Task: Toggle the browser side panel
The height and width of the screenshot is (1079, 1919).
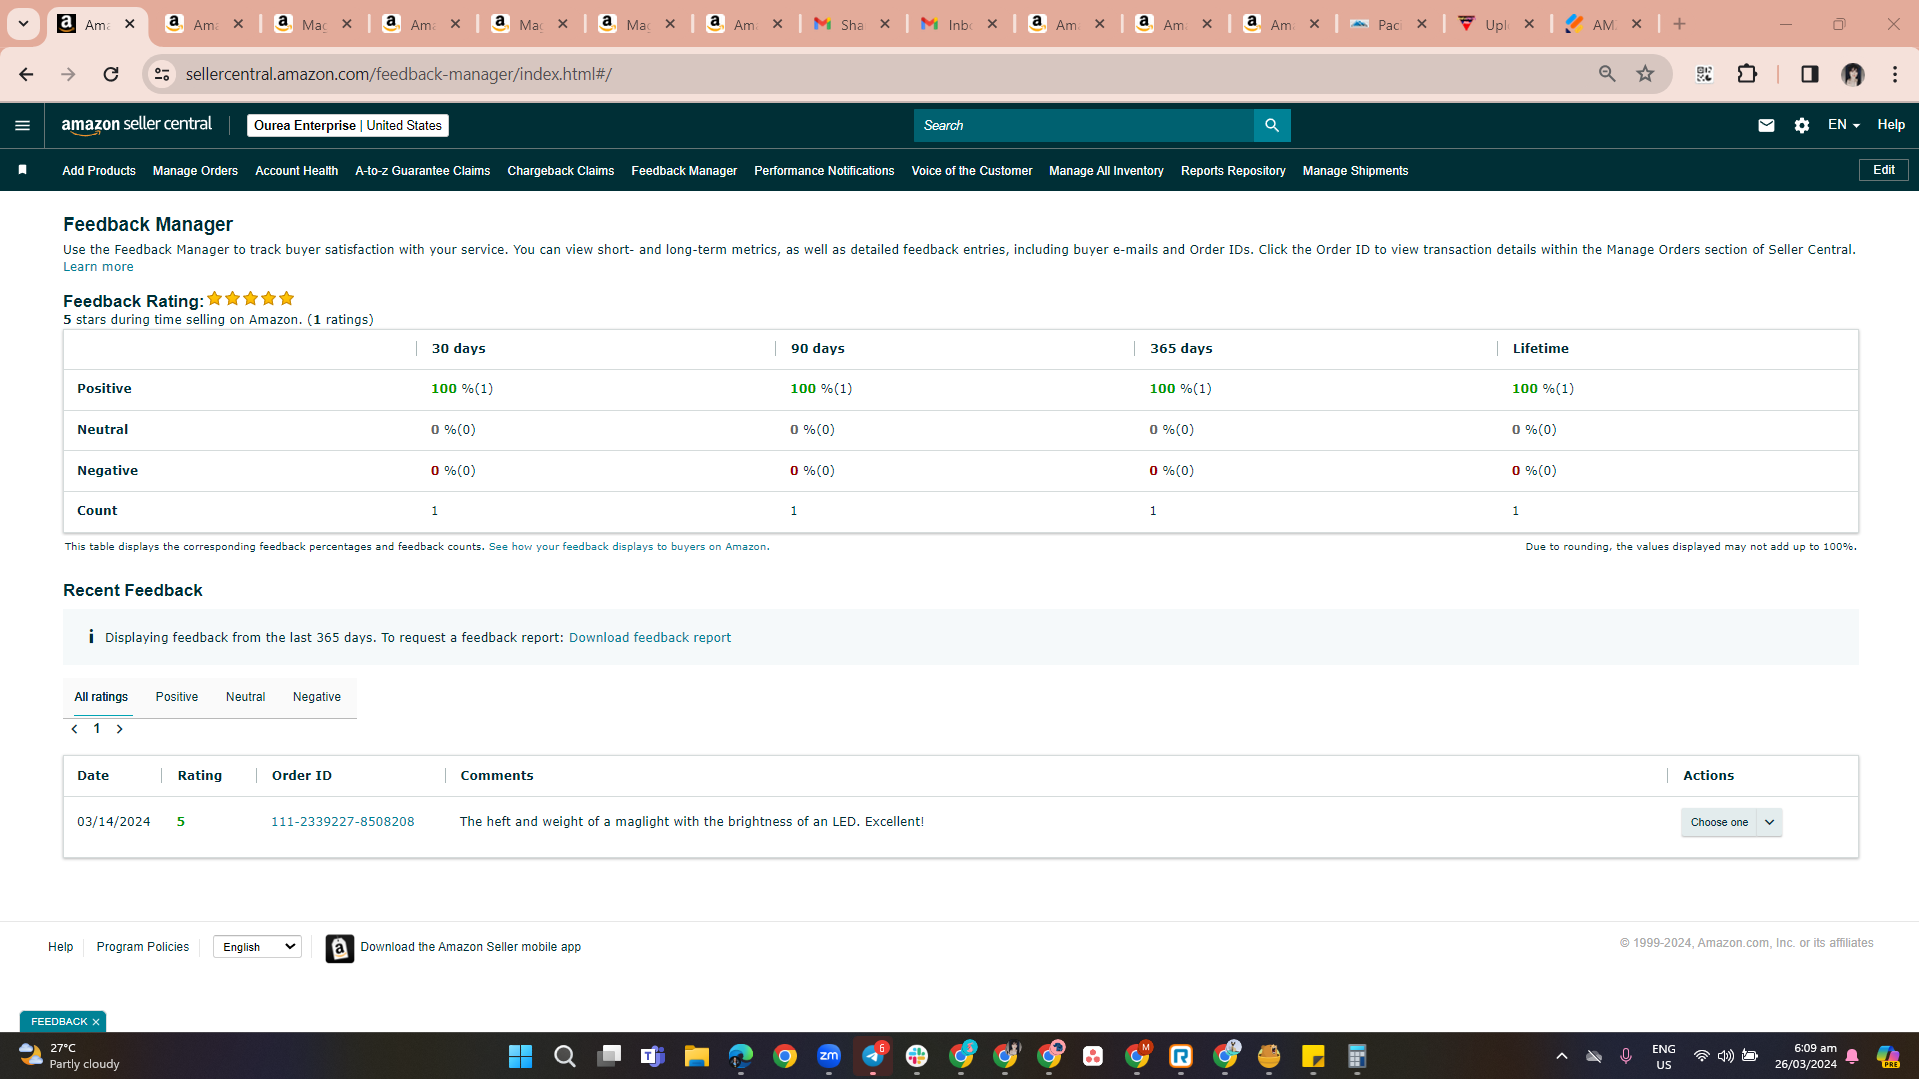Action: [x=1810, y=74]
